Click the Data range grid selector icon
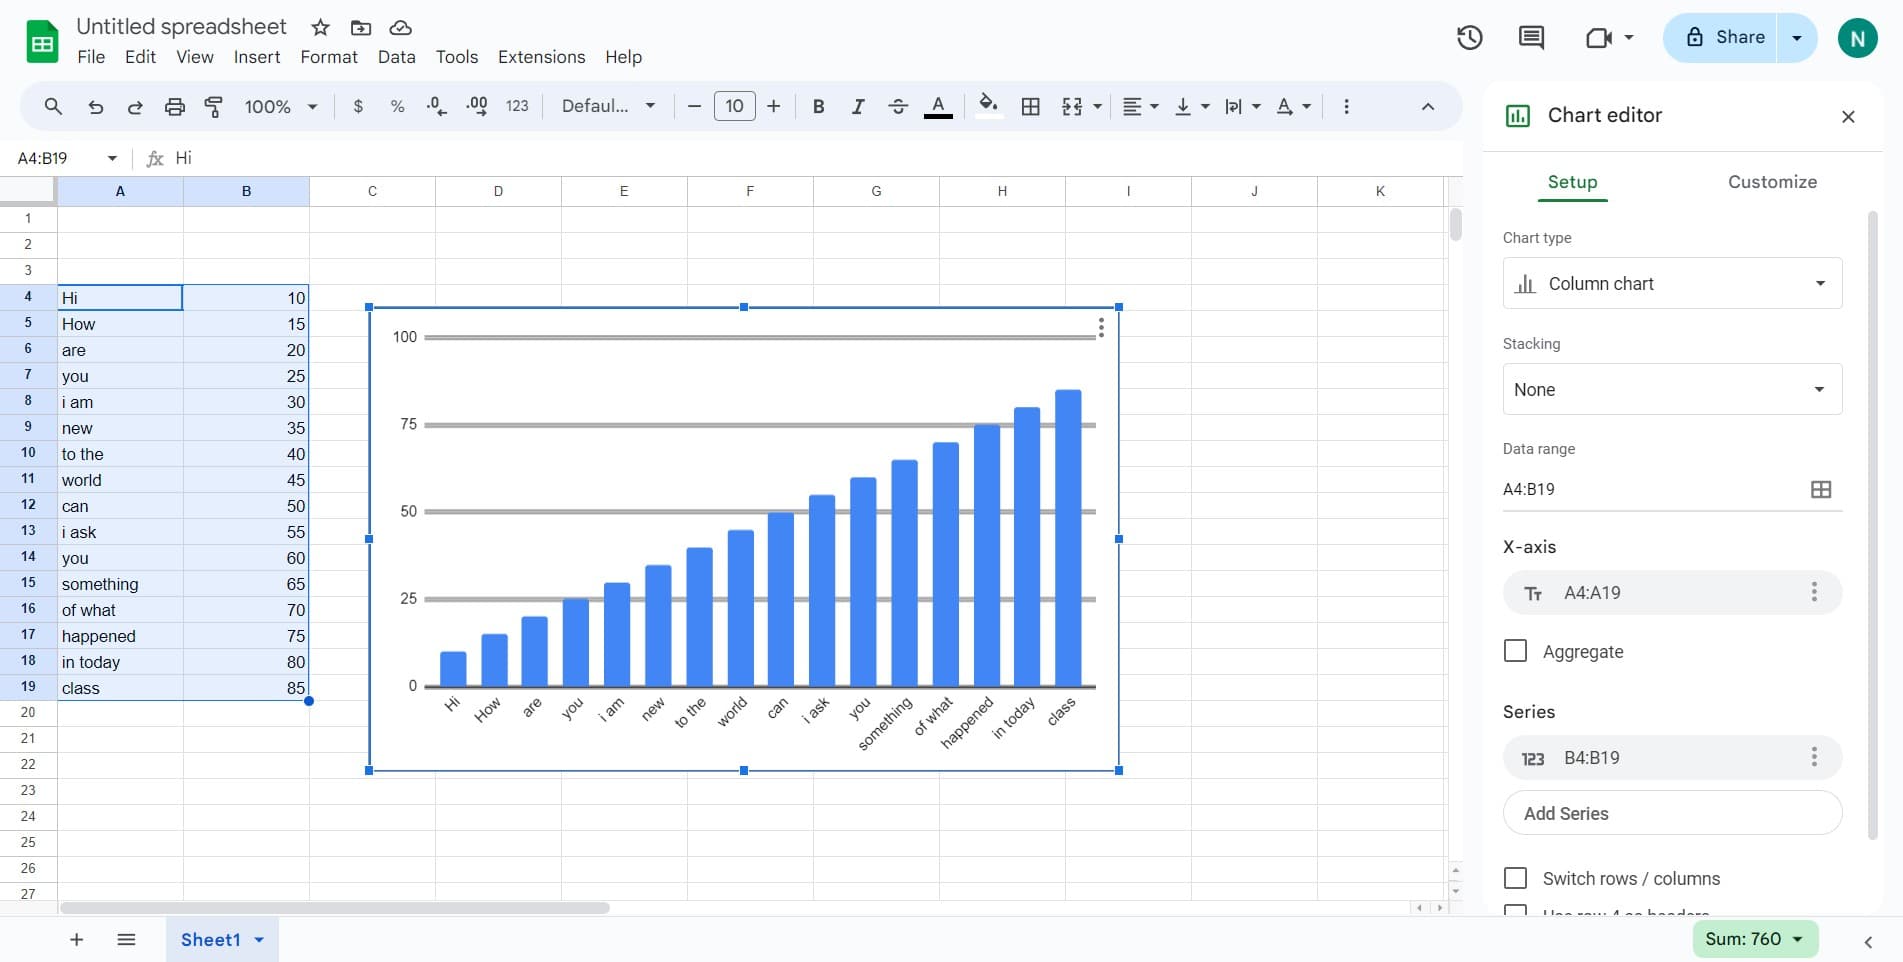This screenshot has width=1903, height=962. 1820,489
